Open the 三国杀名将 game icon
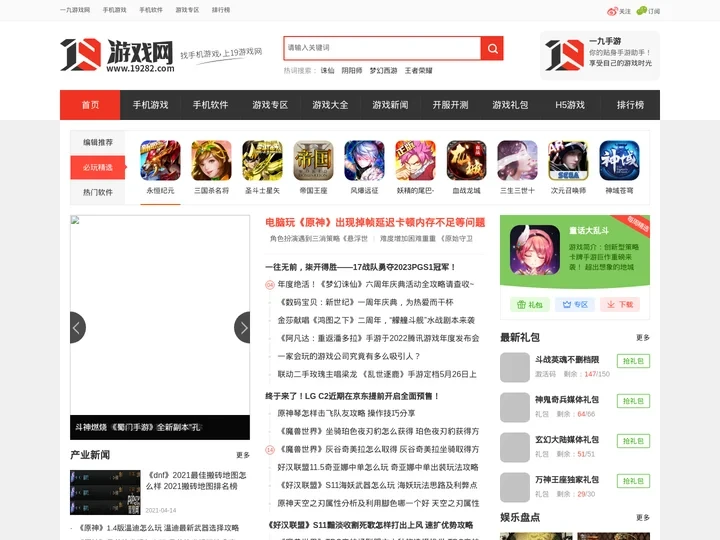Viewport: 720px width, 540px height. [x=211, y=161]
